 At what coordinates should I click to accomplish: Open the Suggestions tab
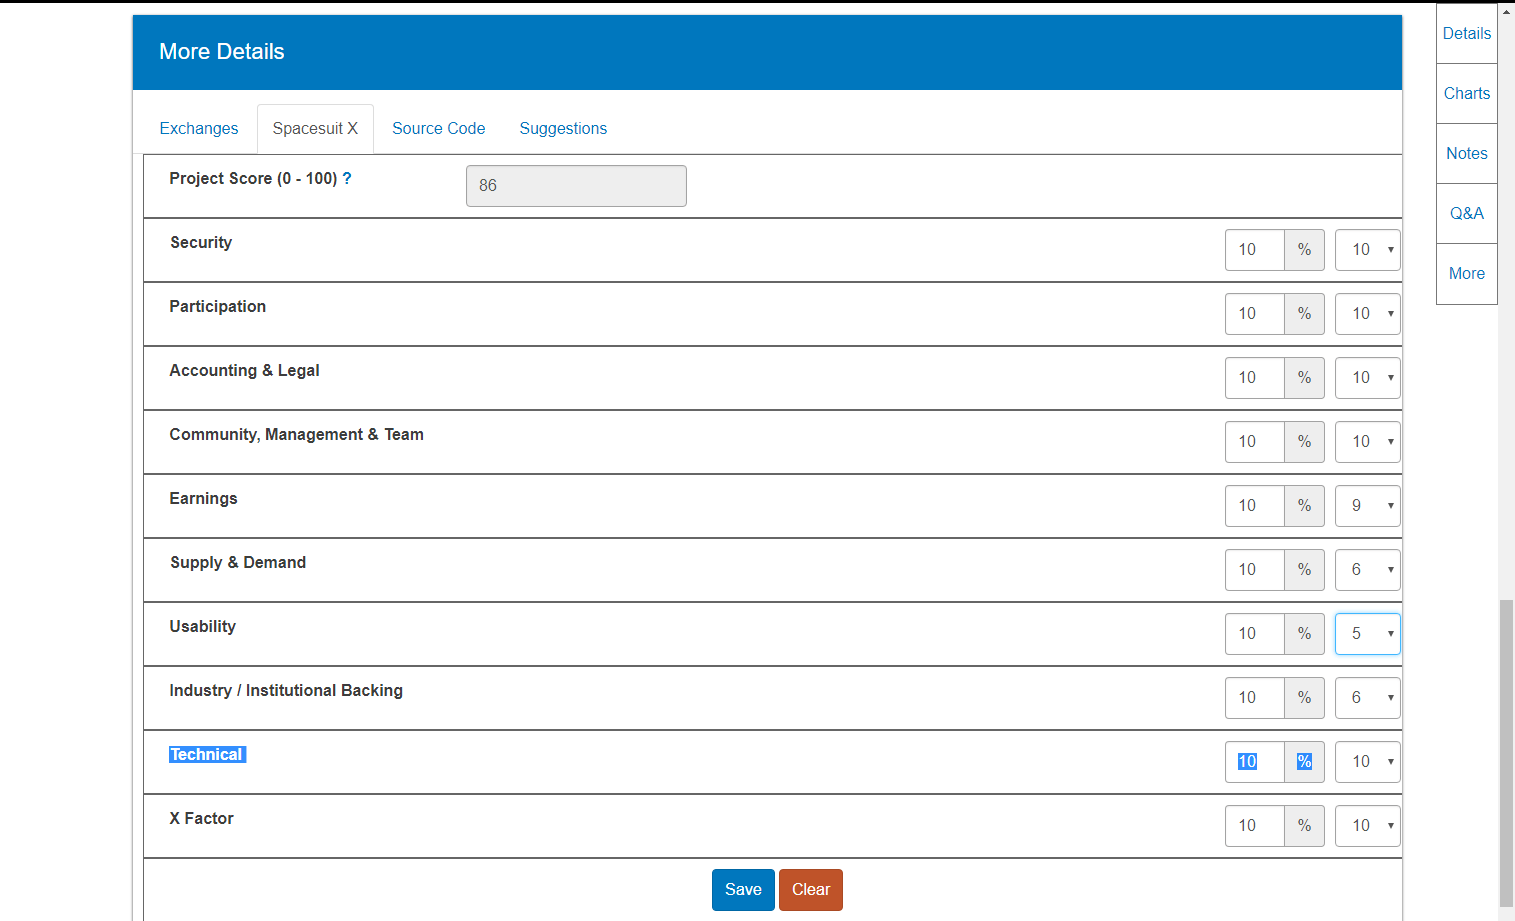563,128
